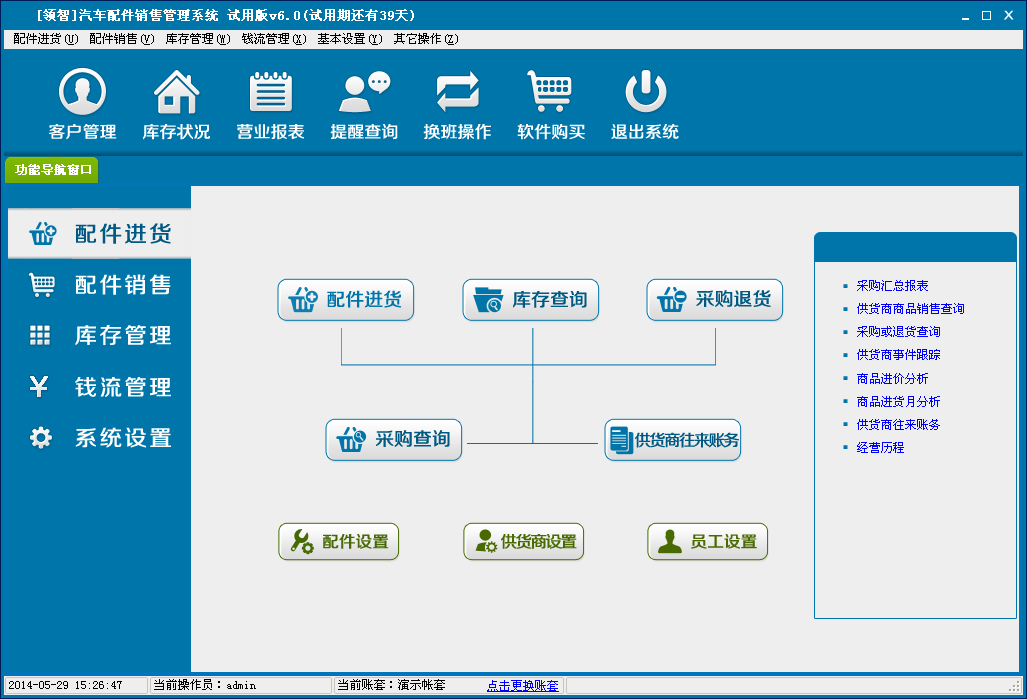Image resolution: width=1027 pixels, height=699 pixels.
Task: Open 系统设置 sidebar section
Action: (100, 438)
